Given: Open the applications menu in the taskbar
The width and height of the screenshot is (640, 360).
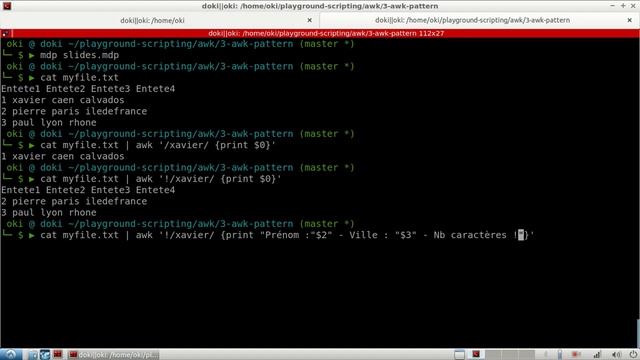Looking at the screenshot, I should [10, 354].
